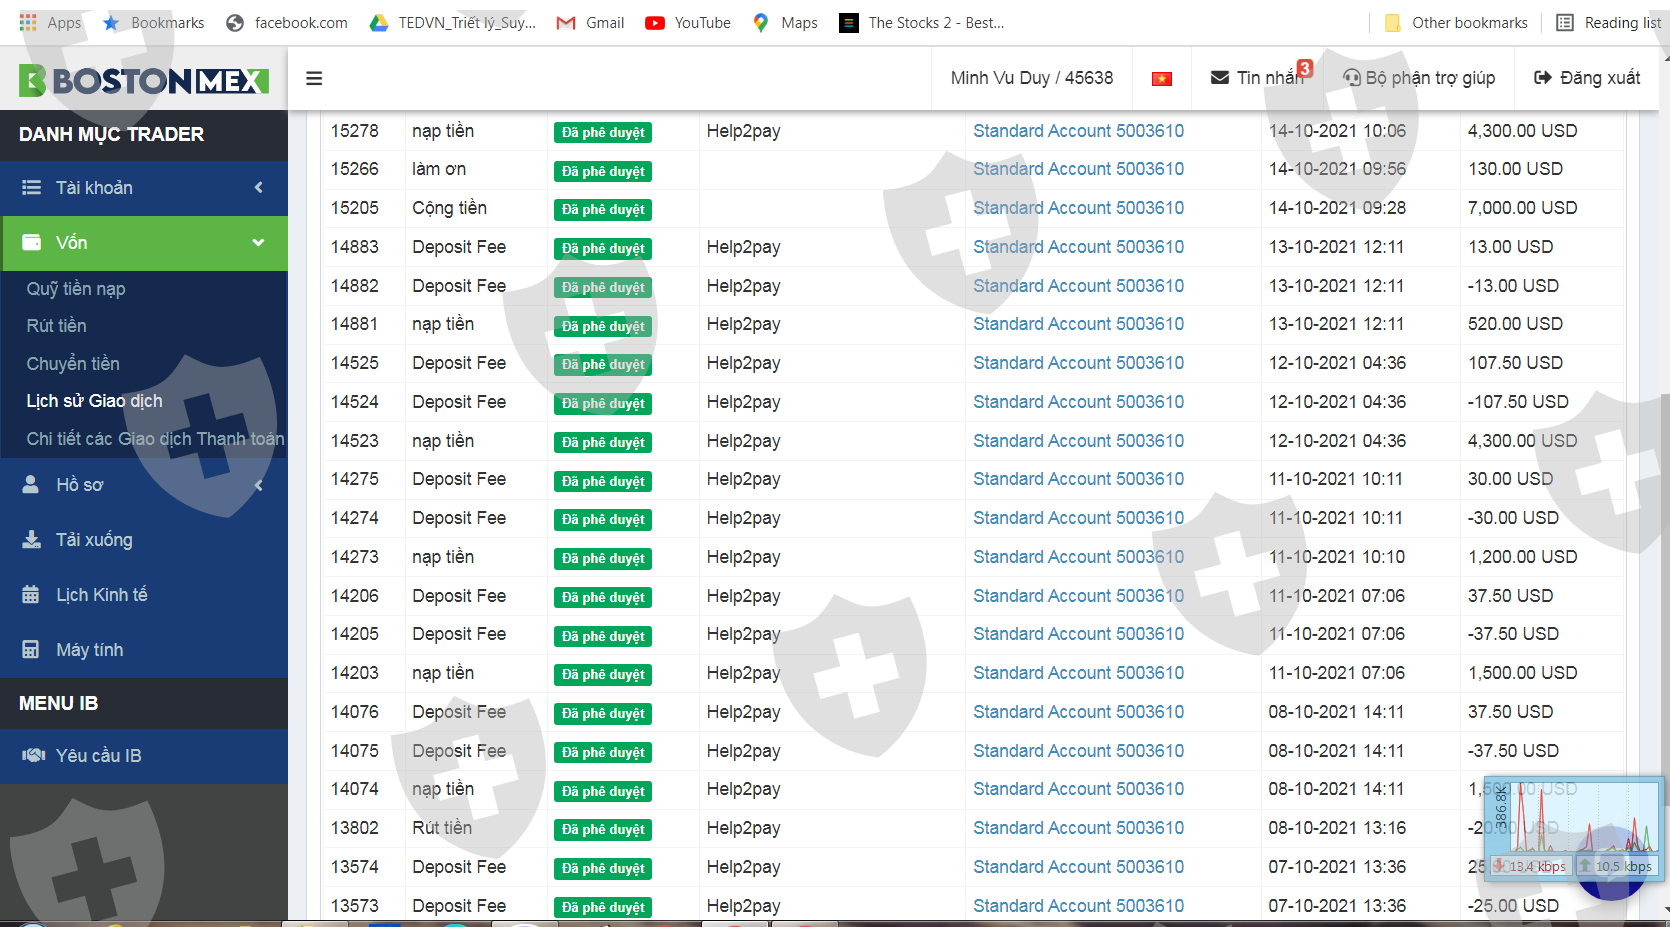
Task: Click the Vietnam flag language icon
Action: point(1161,79)
